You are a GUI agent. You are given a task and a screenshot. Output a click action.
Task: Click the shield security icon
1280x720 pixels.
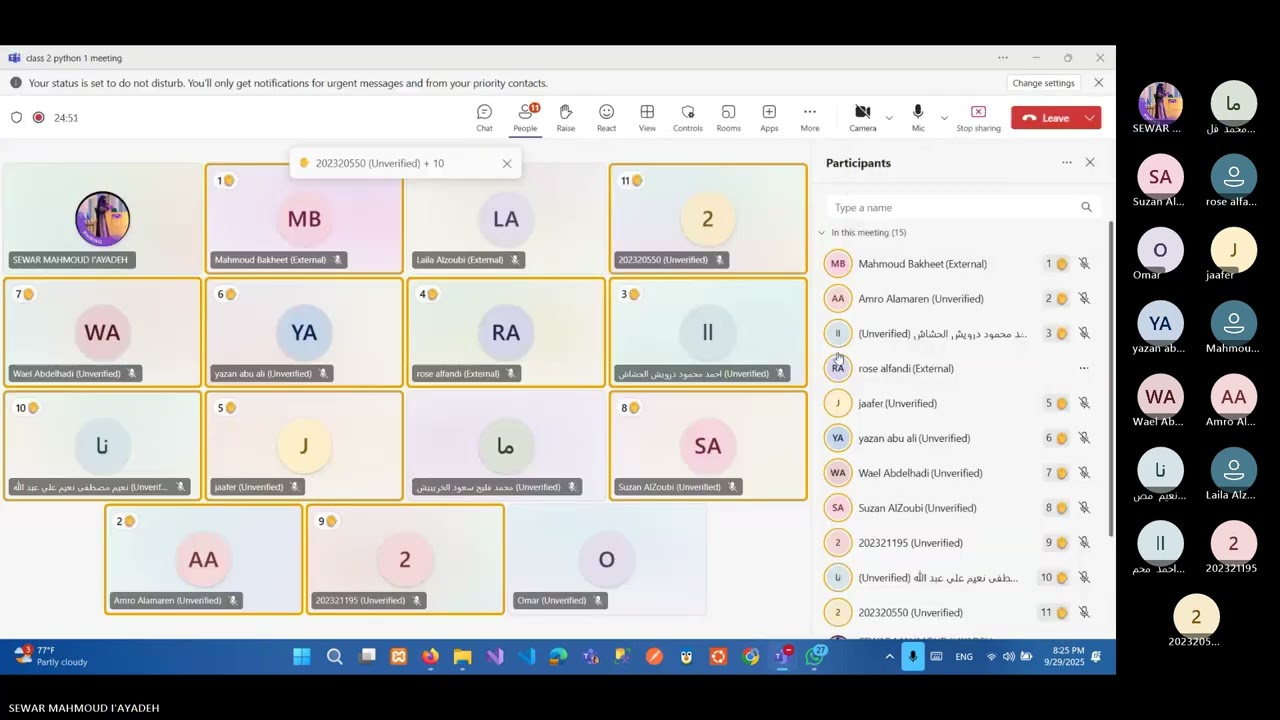[16, 118]
